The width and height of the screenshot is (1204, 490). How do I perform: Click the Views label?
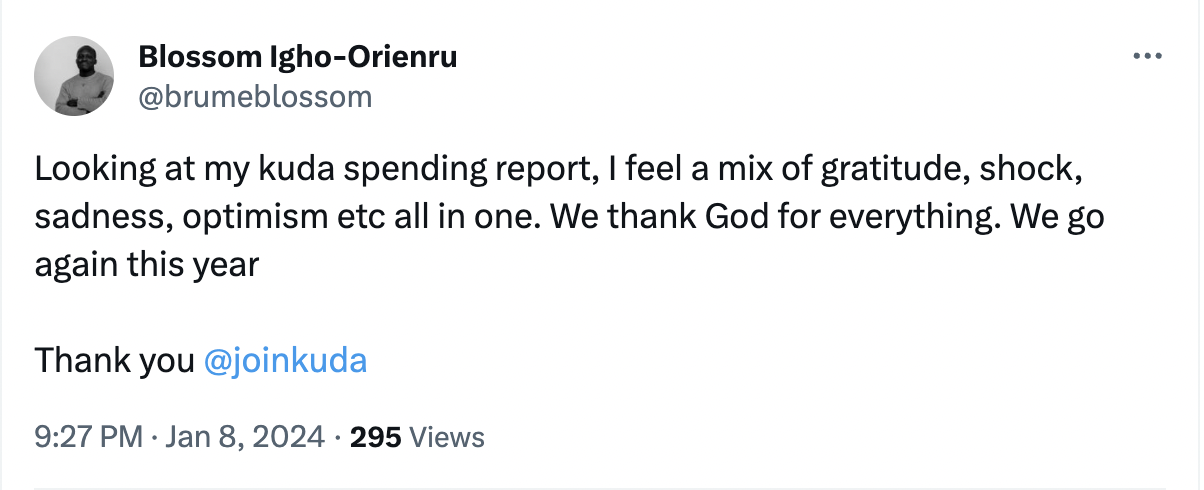pyautogui.click(x=447, y=437)
